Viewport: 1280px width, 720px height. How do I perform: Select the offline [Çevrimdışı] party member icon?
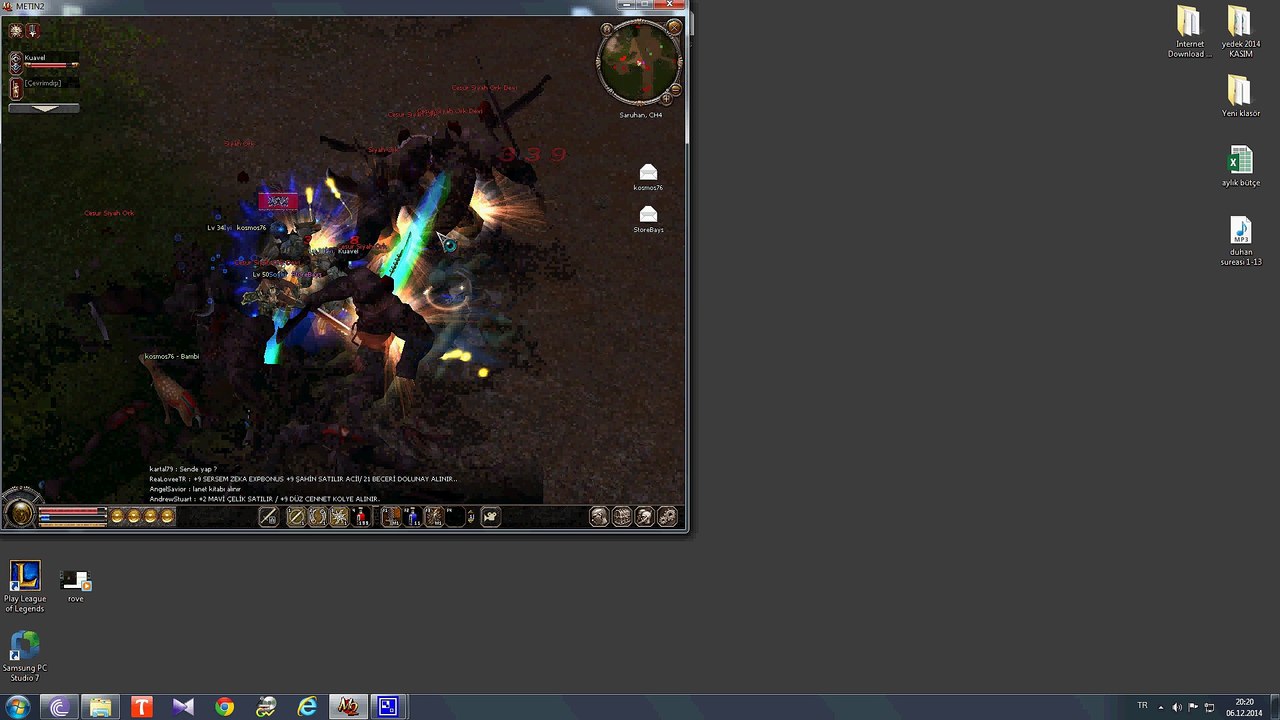[x=16, y=88]
